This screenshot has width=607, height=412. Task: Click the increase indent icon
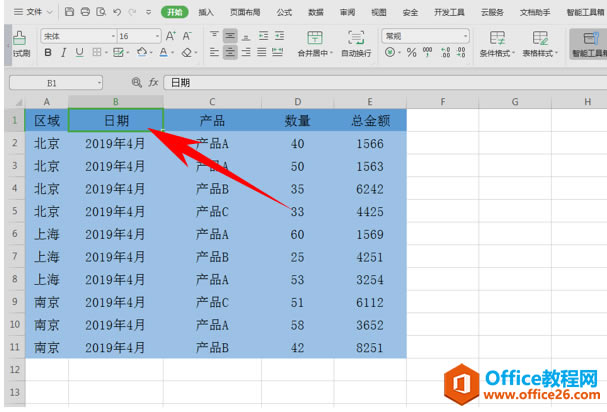(x=279, y=36)
